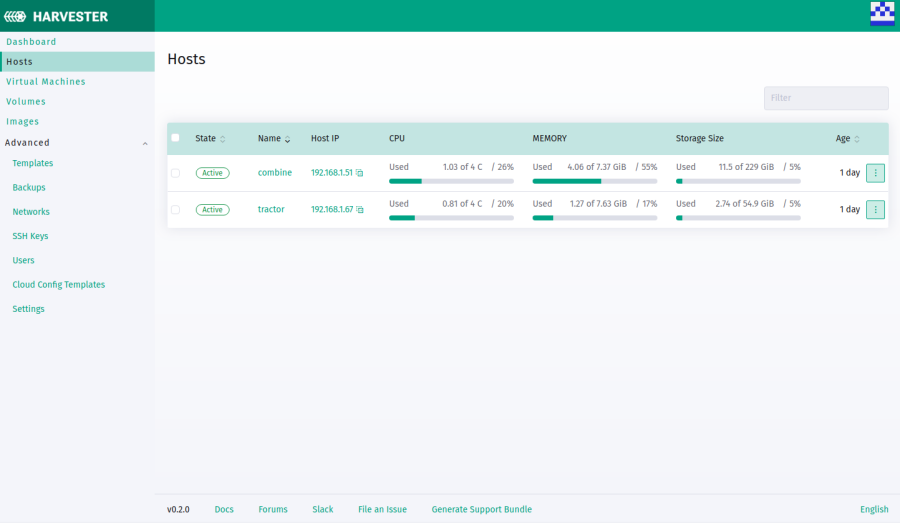Open the action menu for combine host
The image size is (900, 523).
pos(875,173)
